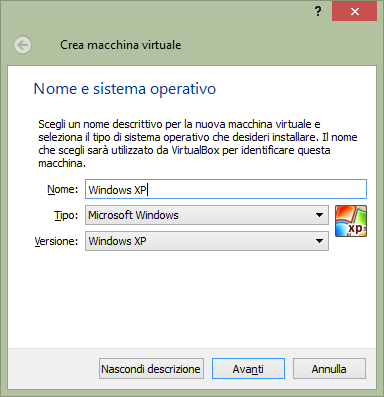This screenshot has height=397, width=384.
Task: Close the Crea macchina virtuale dialog
Action: pos(354,11)
